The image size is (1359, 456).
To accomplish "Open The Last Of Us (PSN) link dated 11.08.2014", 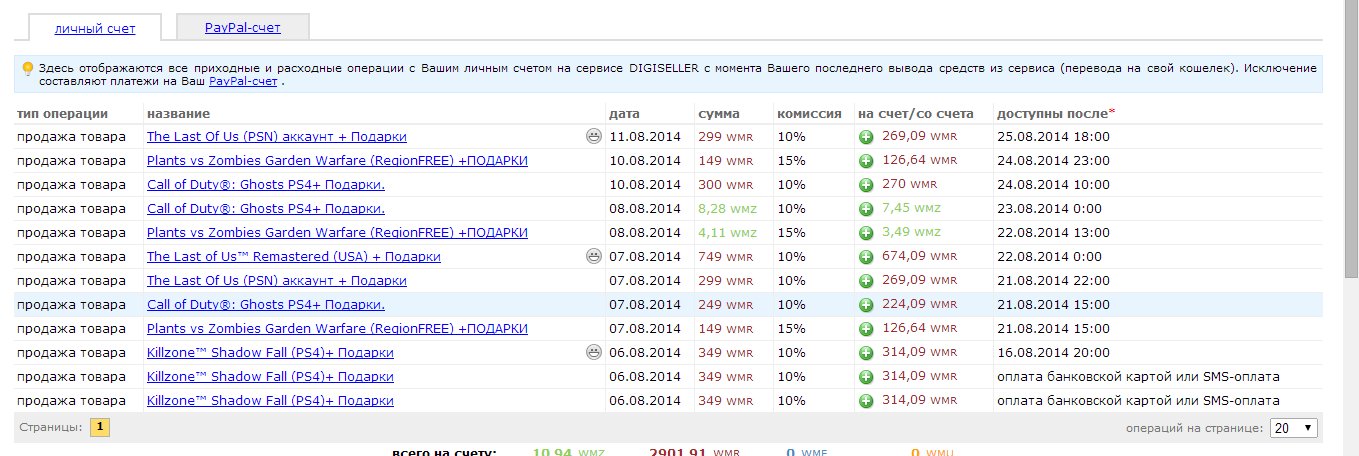I will click(x=277, y=137).
